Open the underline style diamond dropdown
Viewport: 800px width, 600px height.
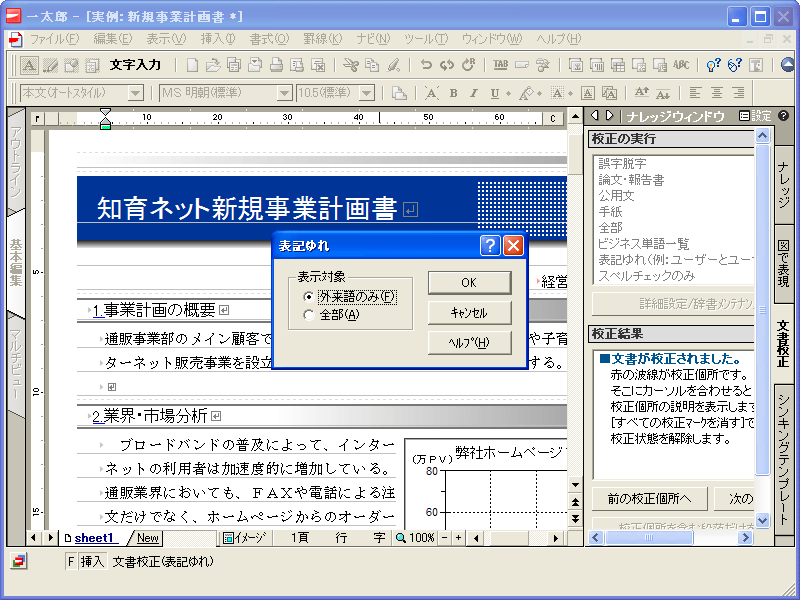(509, 93)
